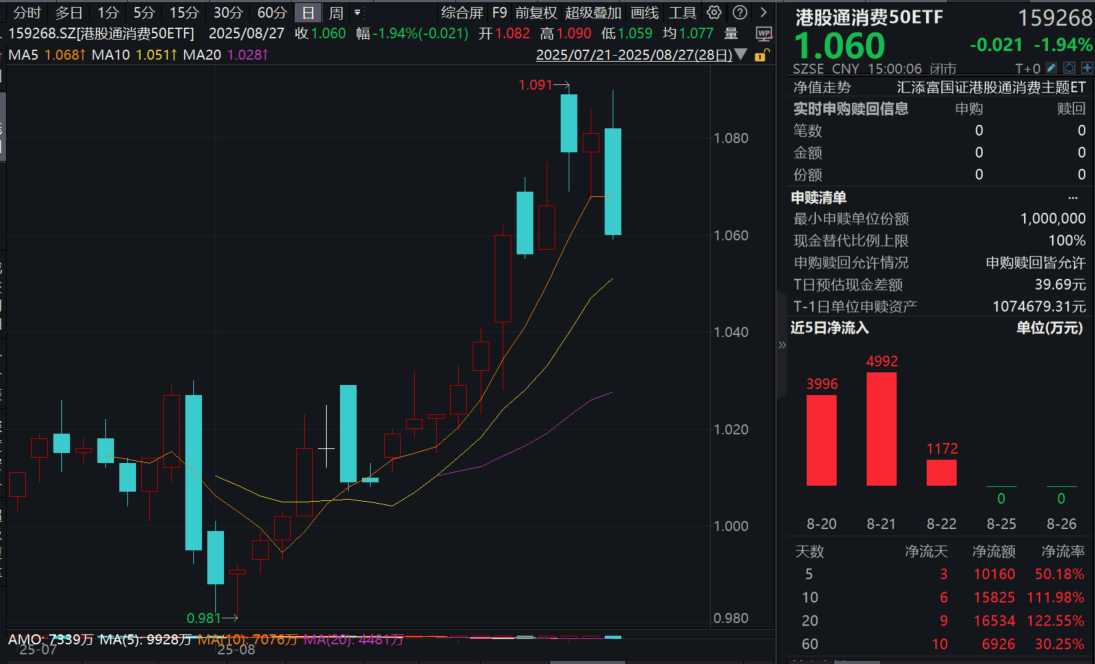Open the 28日 date range dropdown arrow

739,53
